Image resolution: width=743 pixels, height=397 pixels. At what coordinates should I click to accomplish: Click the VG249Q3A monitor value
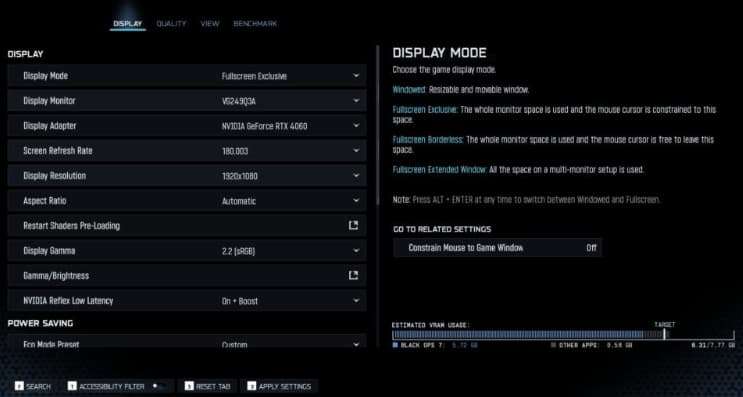pos(239,101)
